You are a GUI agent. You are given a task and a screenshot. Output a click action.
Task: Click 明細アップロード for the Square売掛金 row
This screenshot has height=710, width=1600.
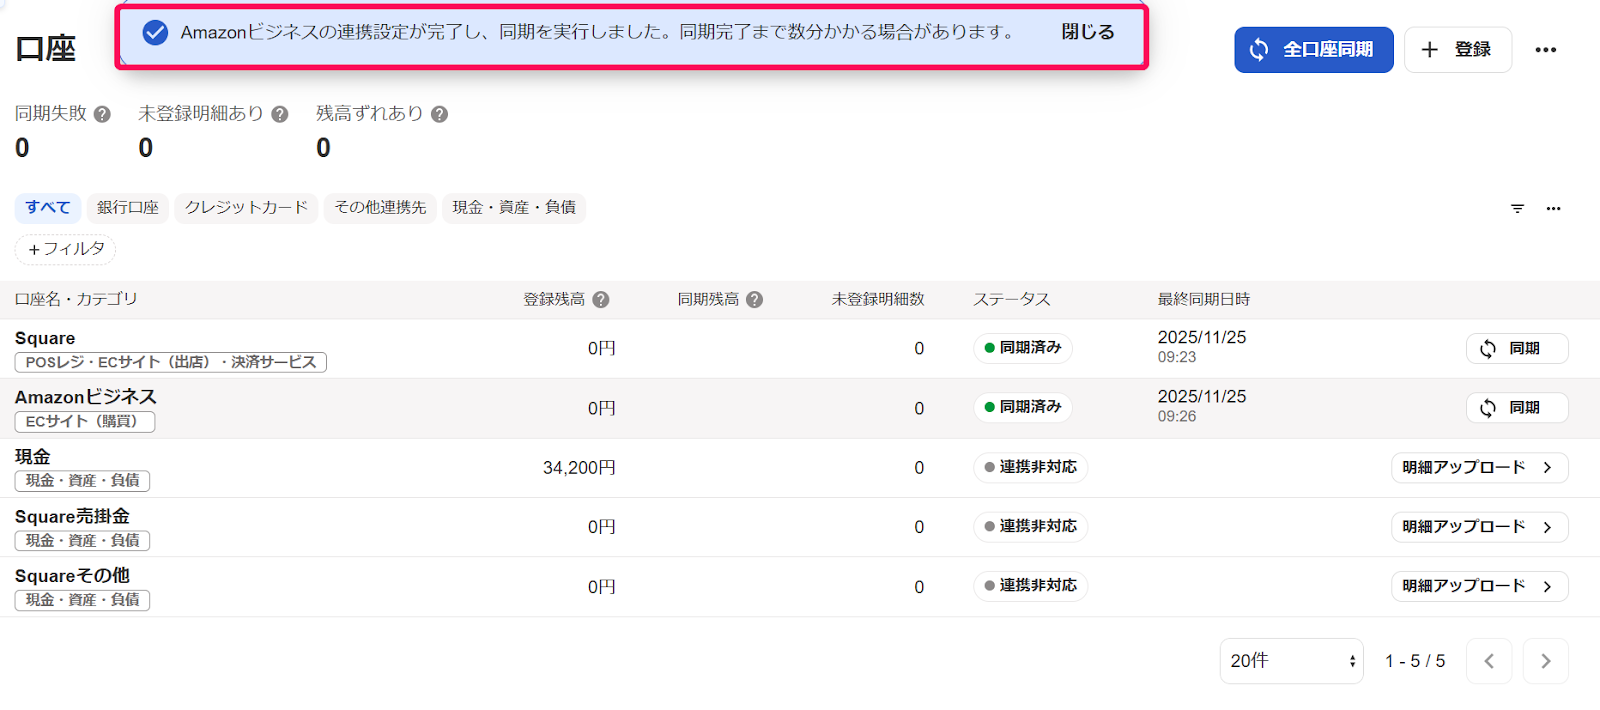click(1479, 526)
